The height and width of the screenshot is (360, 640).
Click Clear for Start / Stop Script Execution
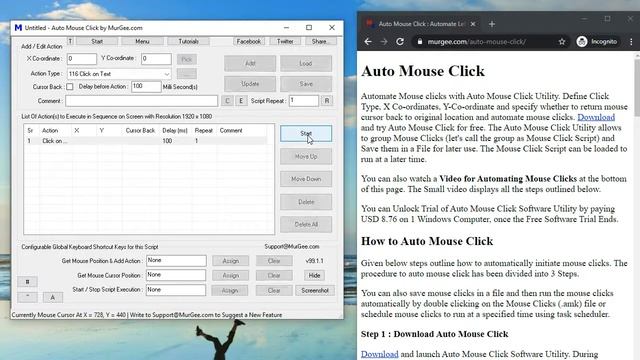[x=274, y=290]
